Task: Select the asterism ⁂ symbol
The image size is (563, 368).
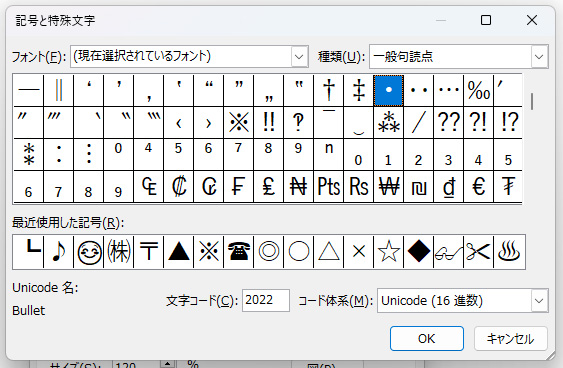Action: [388, 122]
